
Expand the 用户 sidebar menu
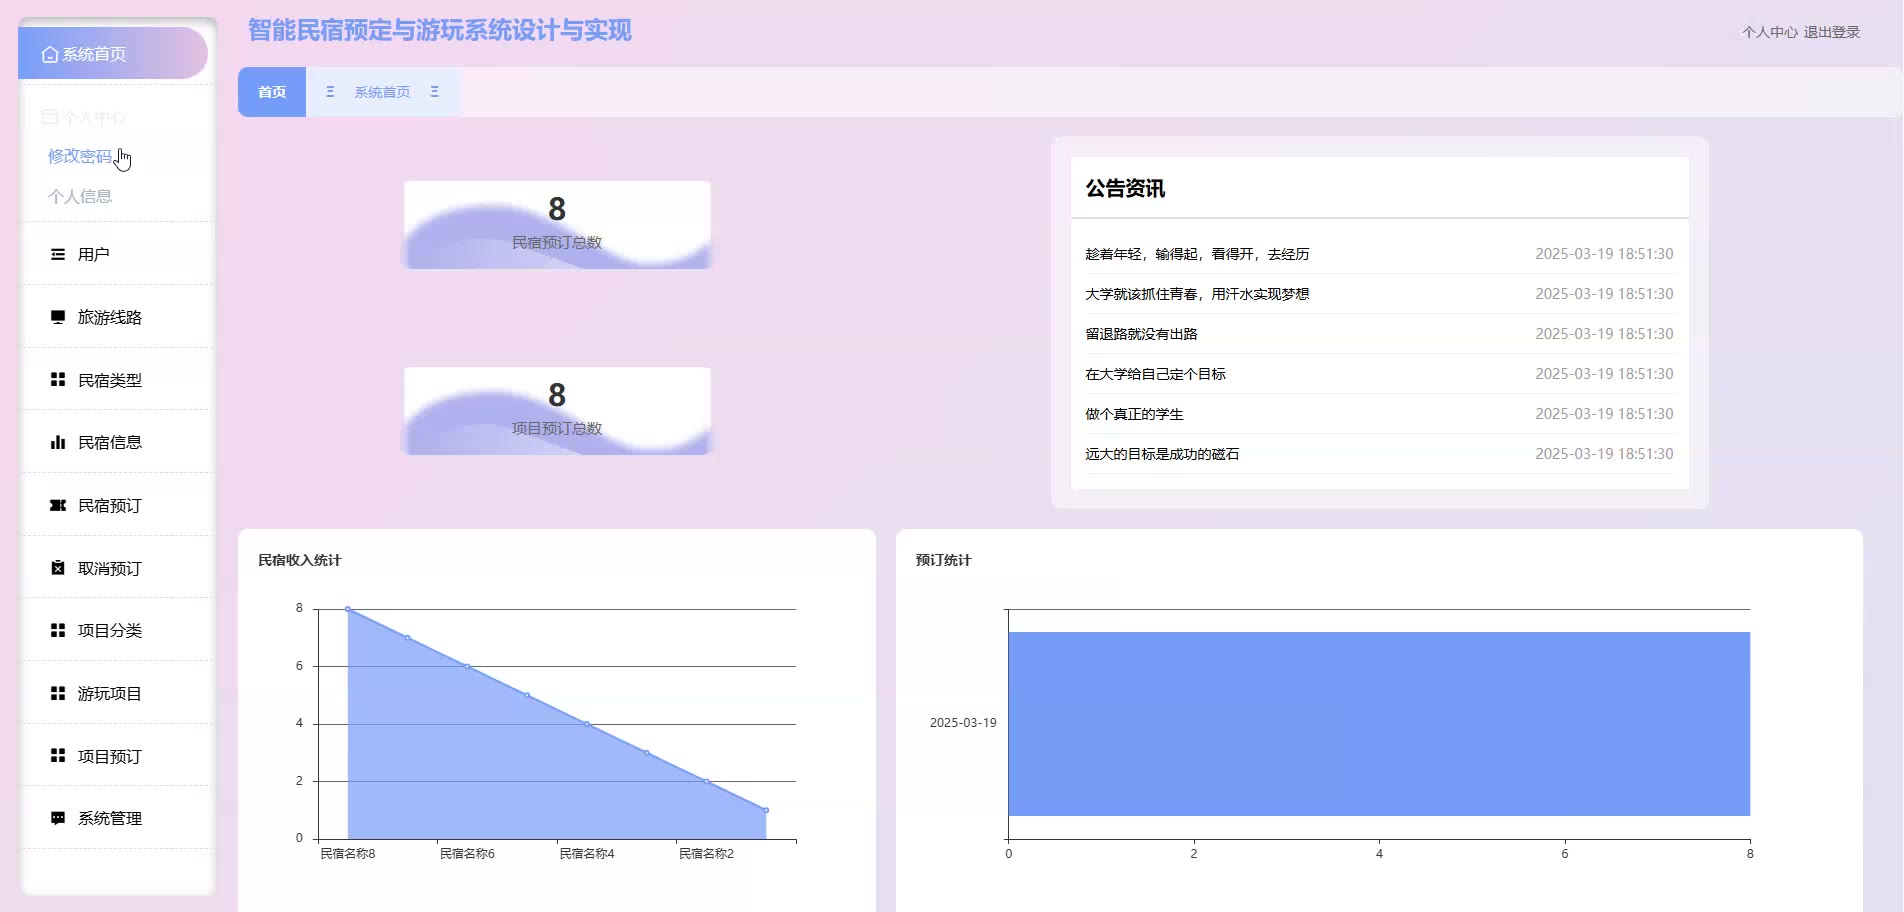(x=117, y=254)
